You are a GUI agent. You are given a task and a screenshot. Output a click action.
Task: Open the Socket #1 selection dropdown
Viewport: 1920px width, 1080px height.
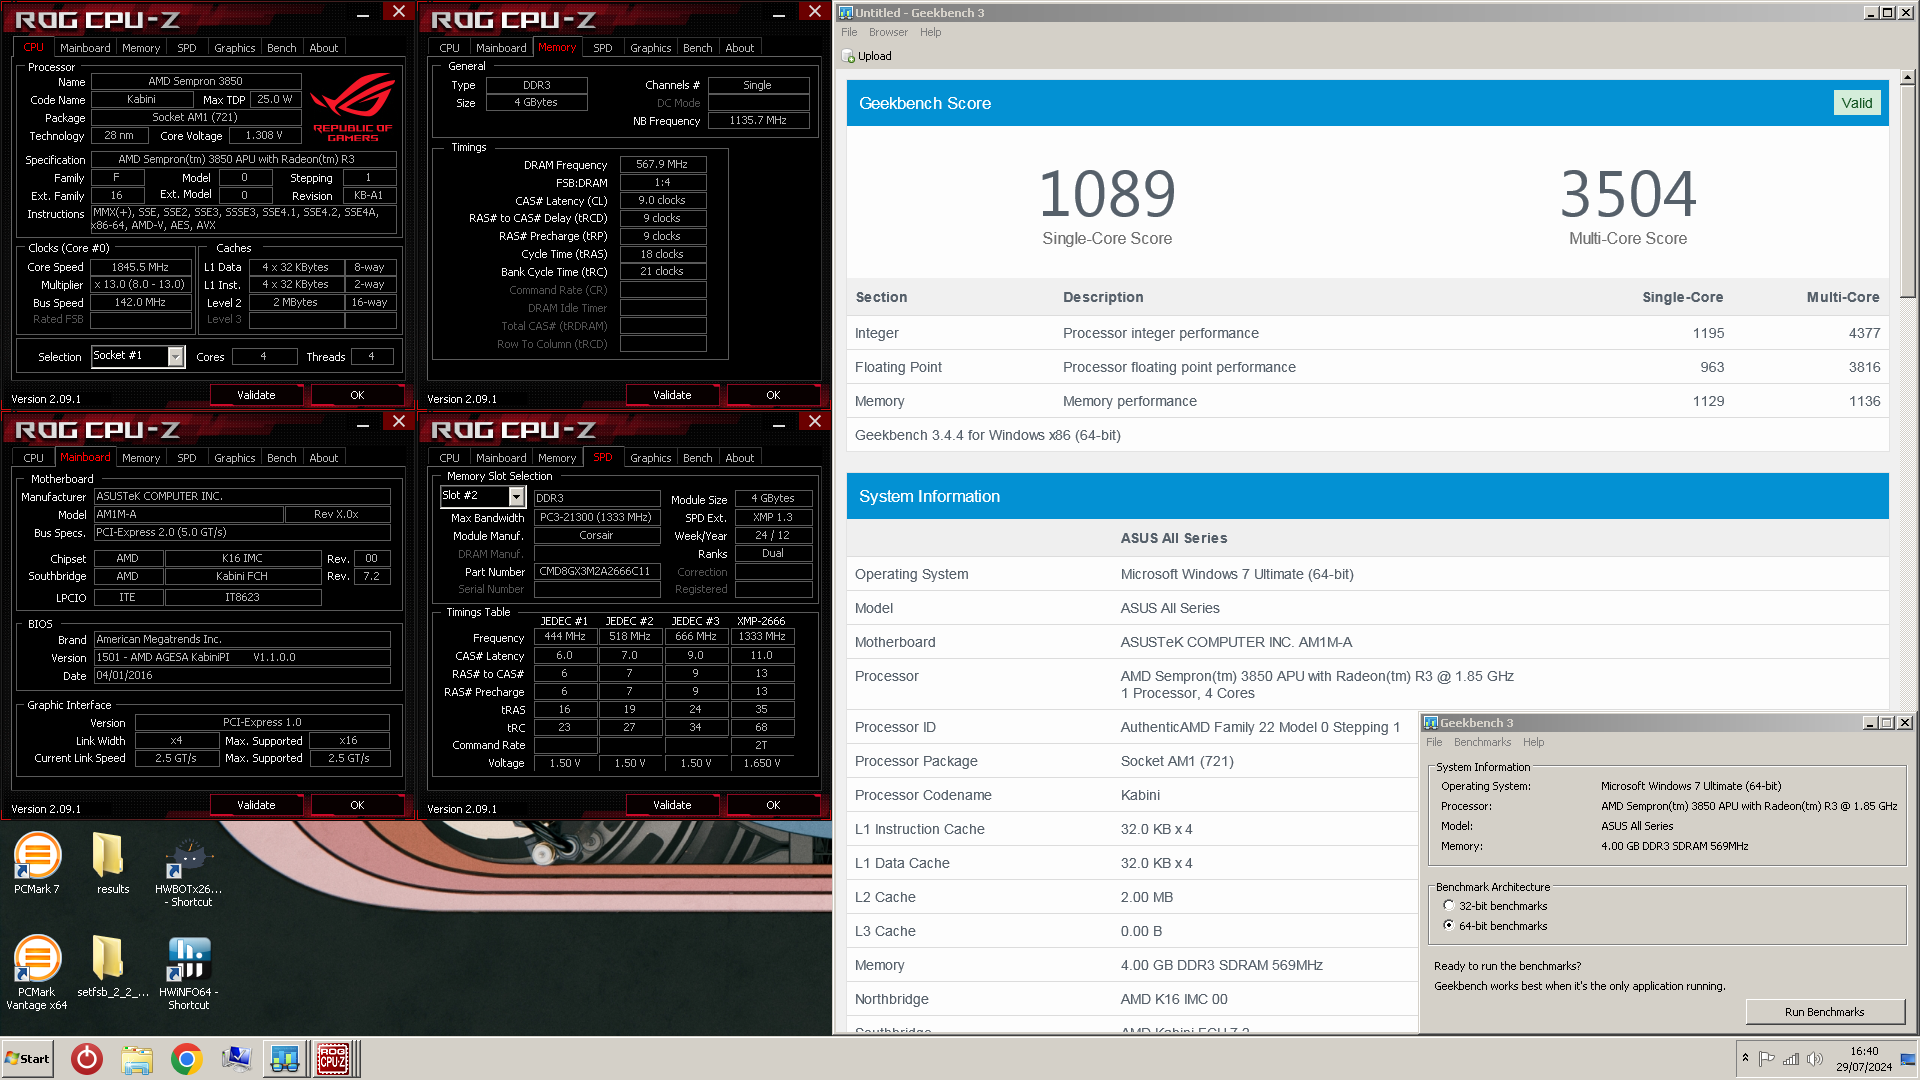coord(176,357)
